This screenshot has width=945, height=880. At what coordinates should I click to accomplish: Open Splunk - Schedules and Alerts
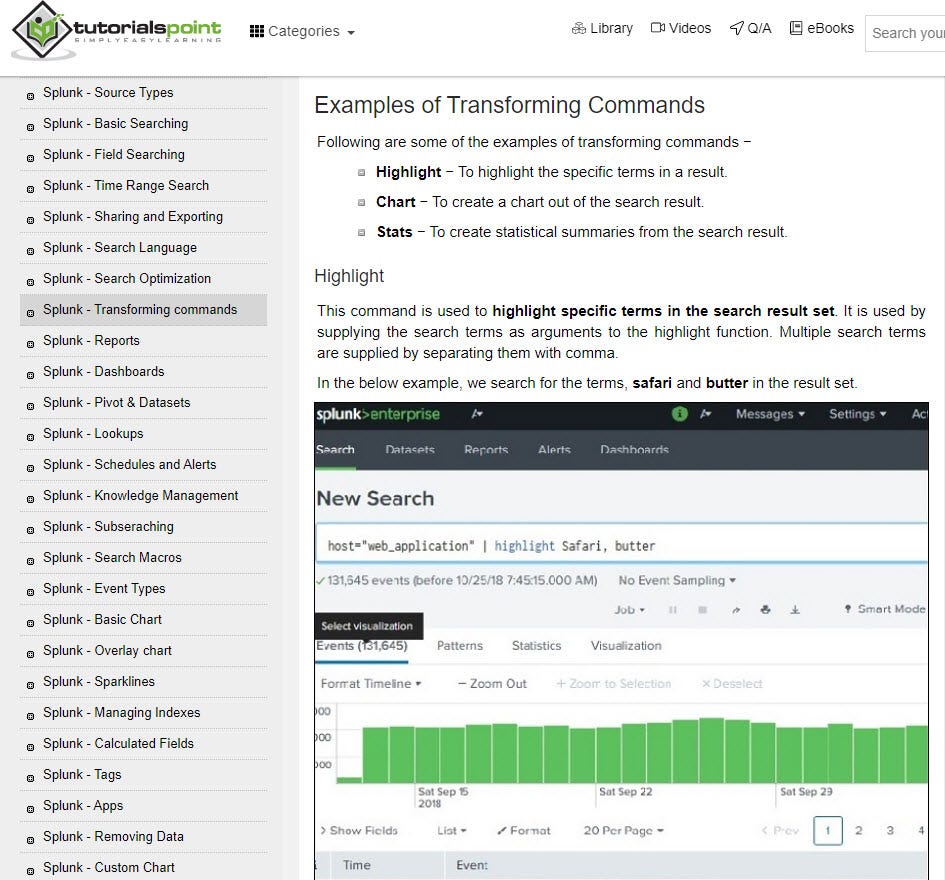coord(129,465)
